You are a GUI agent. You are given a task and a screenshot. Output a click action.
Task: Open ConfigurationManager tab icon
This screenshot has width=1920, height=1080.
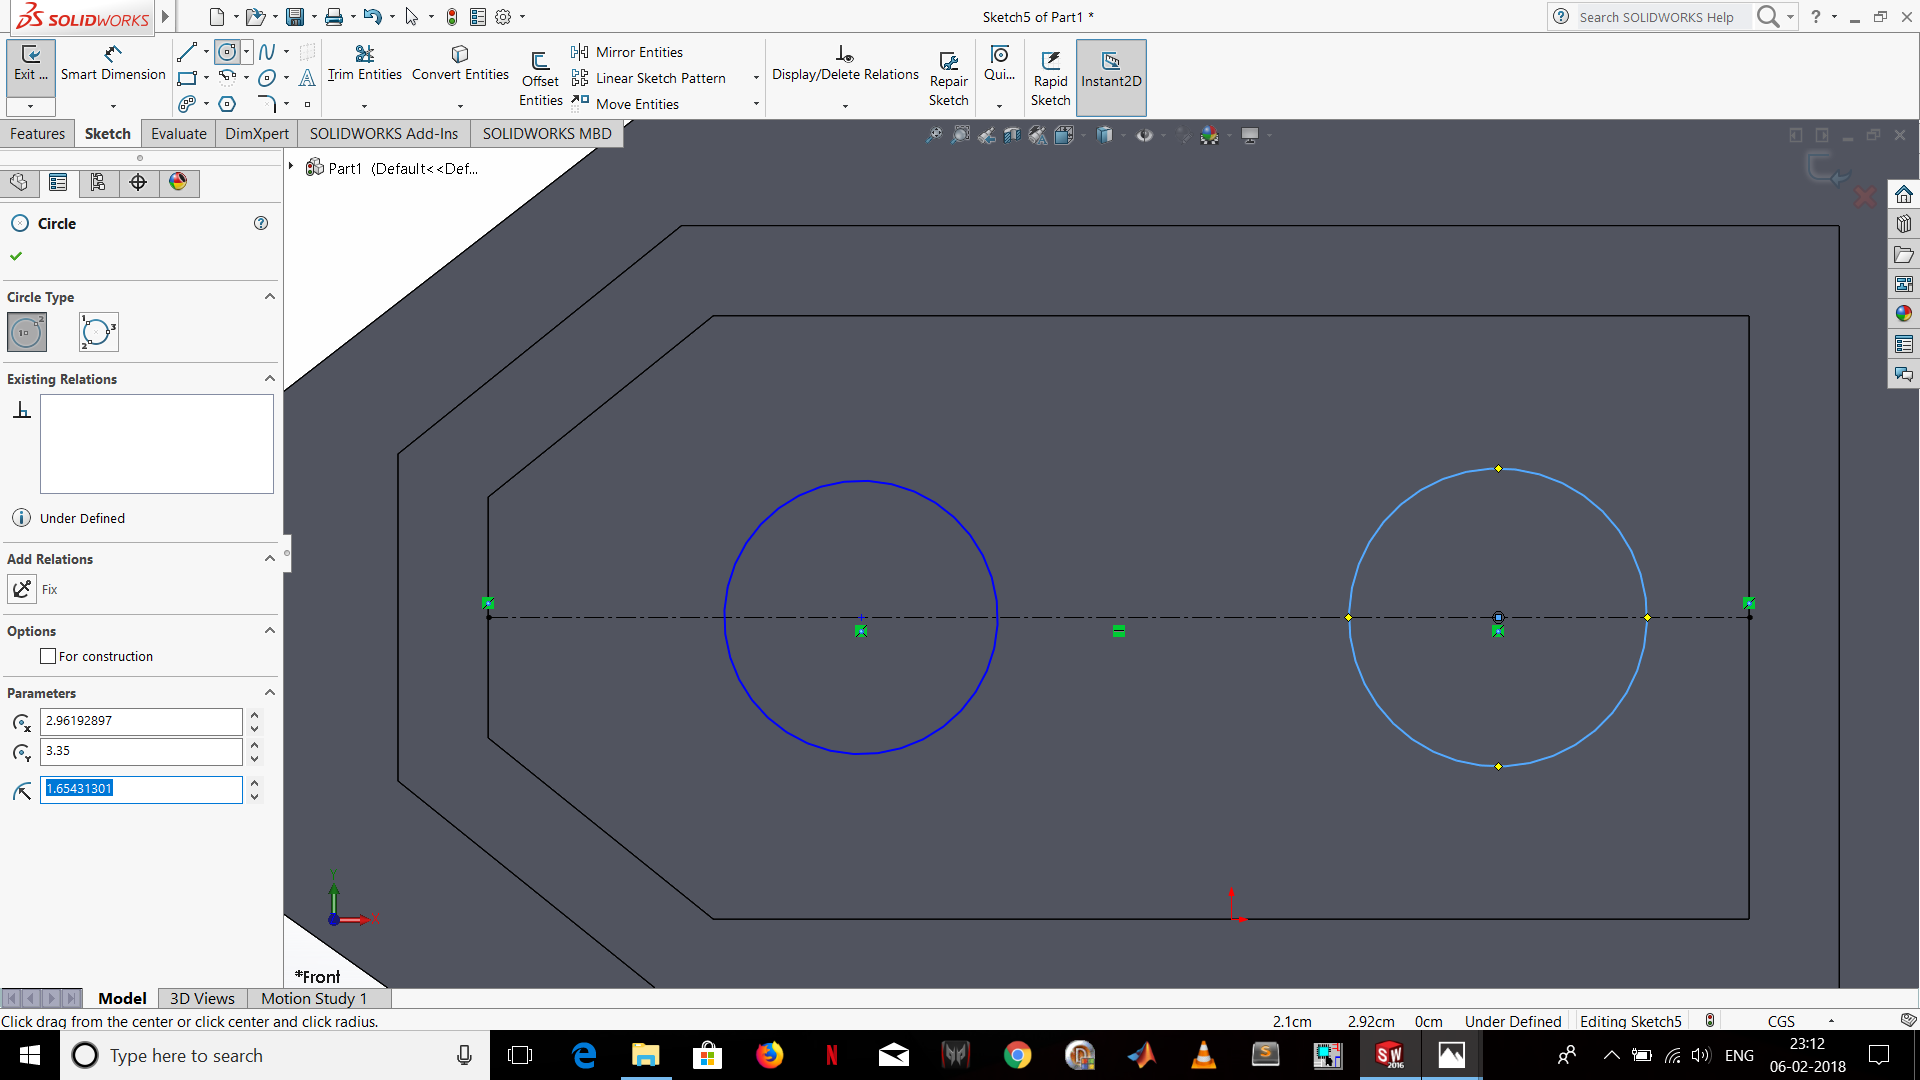click(98, 182)
